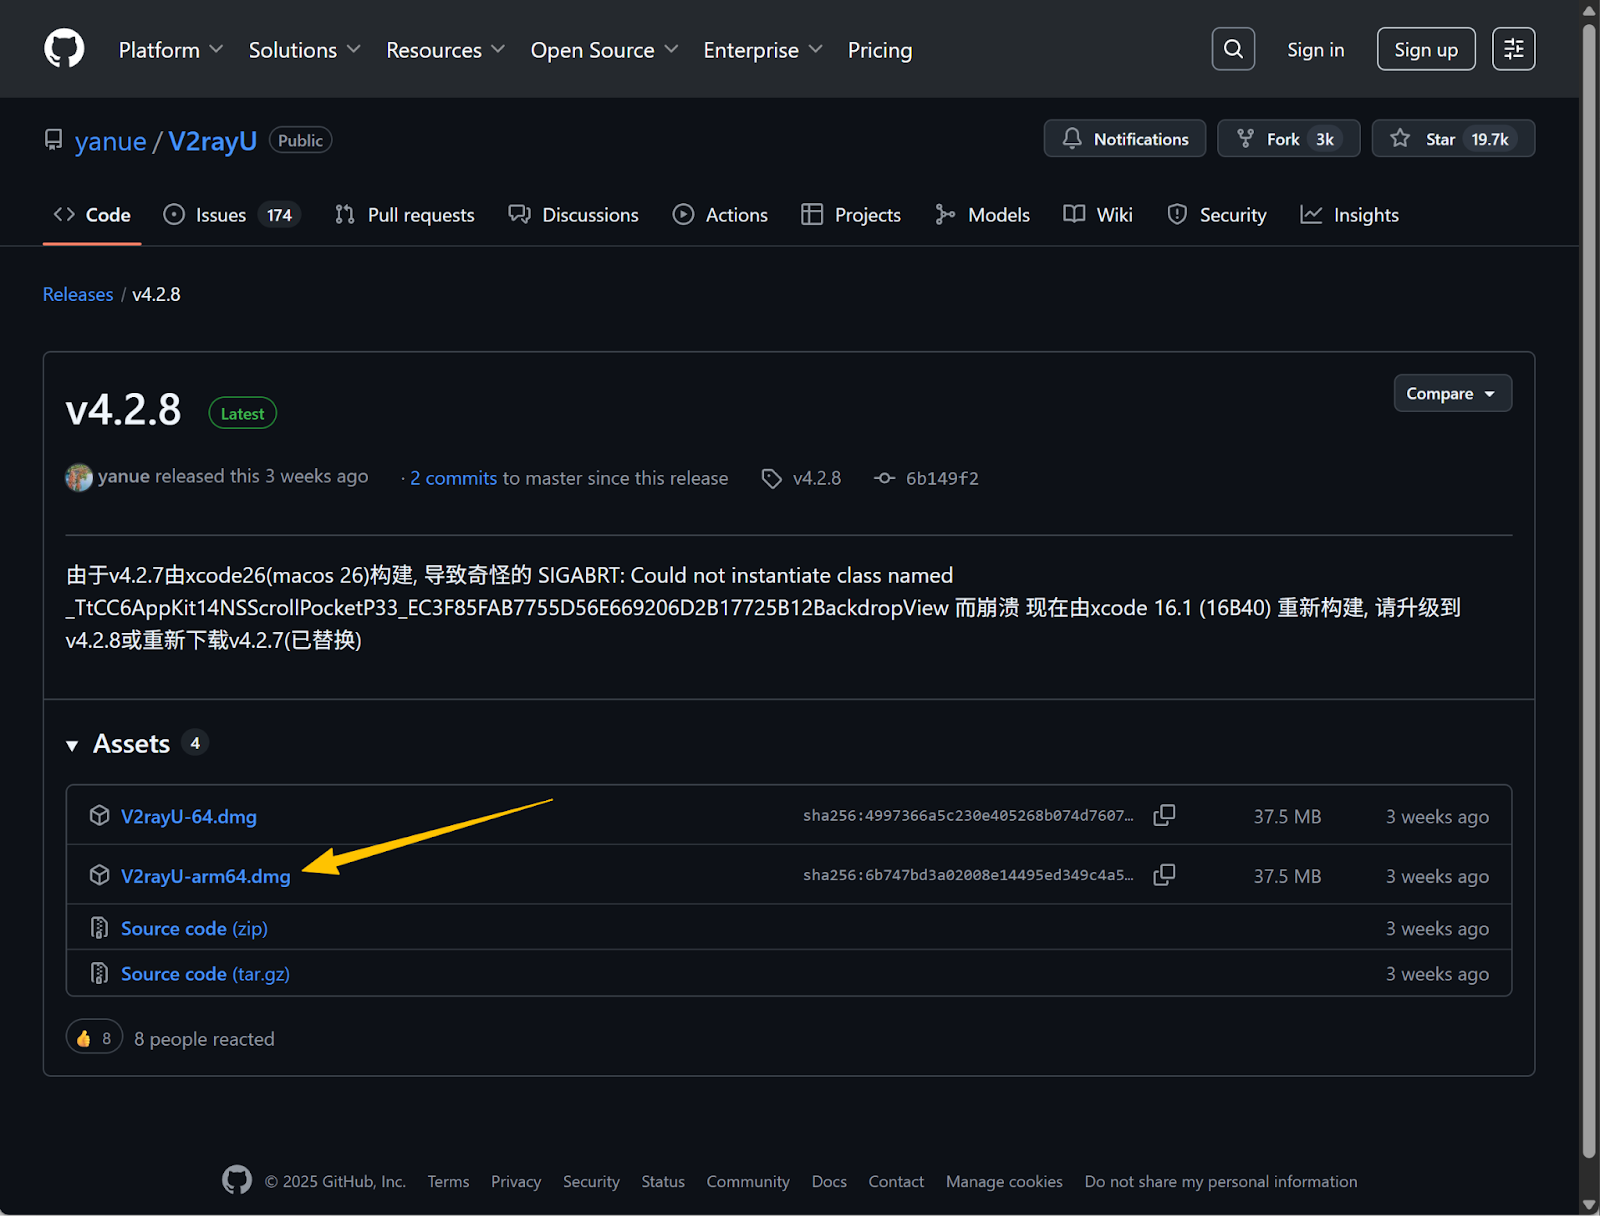
Task: Open the appearance settings icon button
Action: [1513, 49]
